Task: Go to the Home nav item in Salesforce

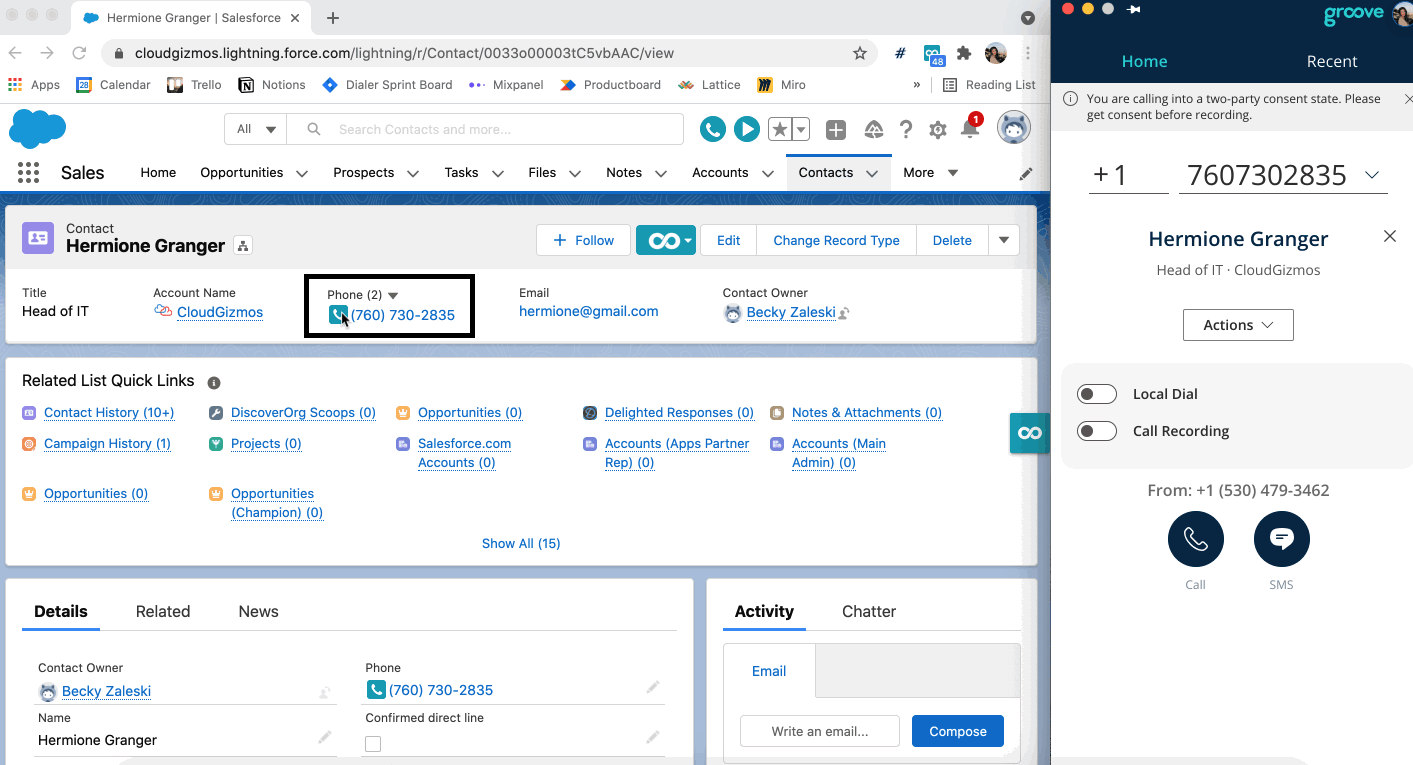Action: [158, 172]
